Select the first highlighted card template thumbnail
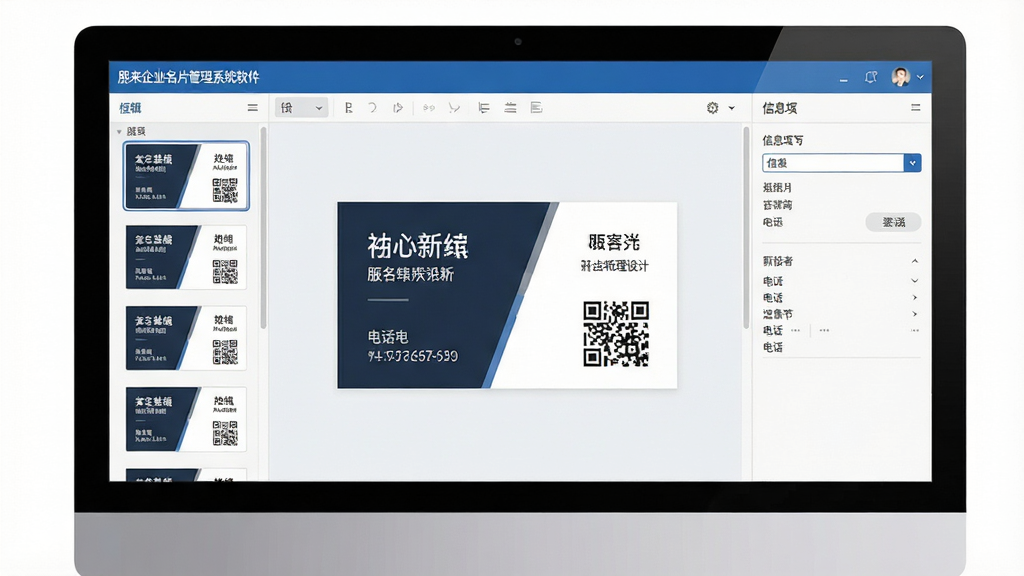The image size is (1024, 576). pos(186,176)
